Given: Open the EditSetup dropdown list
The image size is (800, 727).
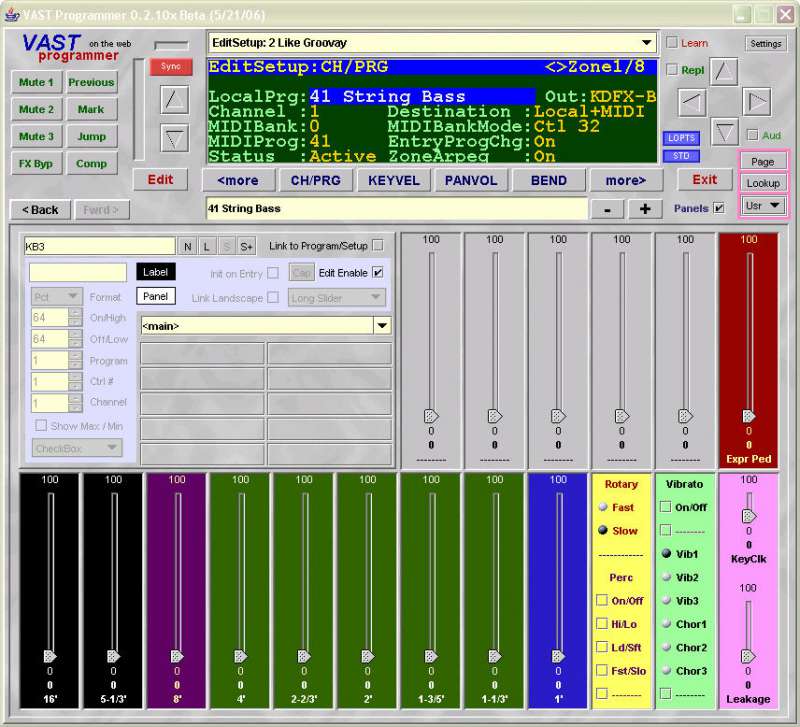Looking at the screenshot, I should point(647,43).
